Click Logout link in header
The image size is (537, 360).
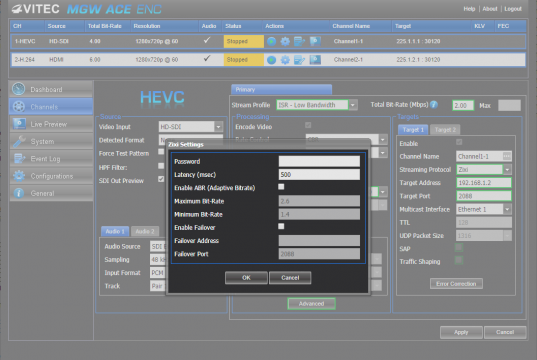[513, 9]
